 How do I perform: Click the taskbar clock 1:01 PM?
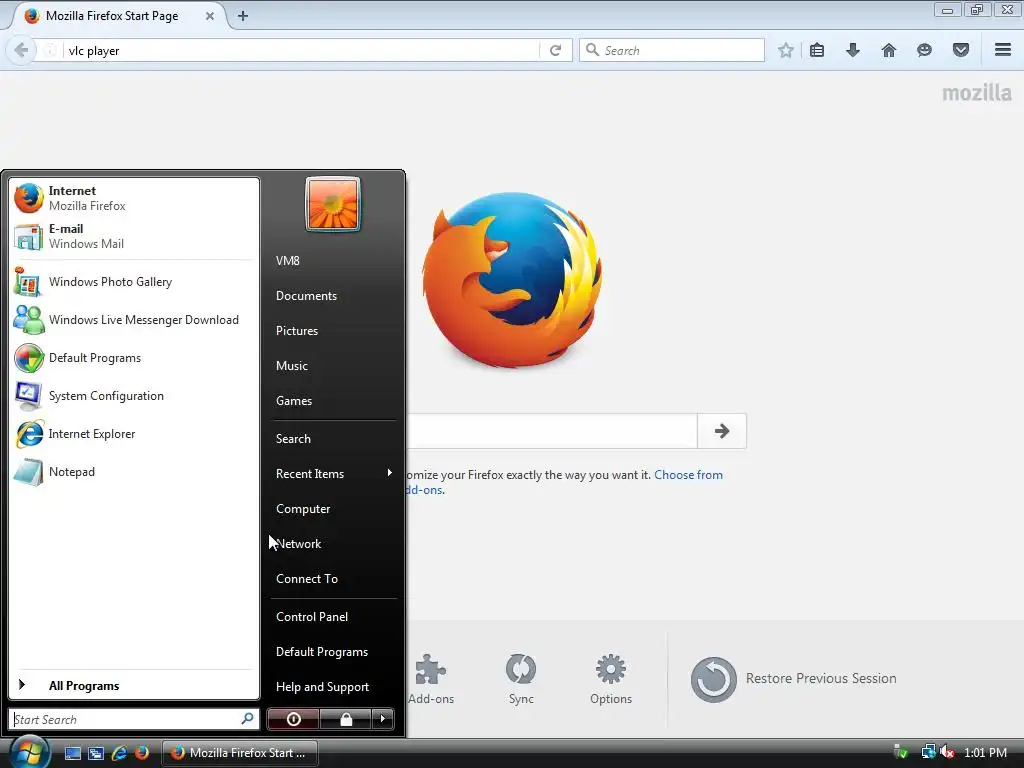tap(985, 753)
